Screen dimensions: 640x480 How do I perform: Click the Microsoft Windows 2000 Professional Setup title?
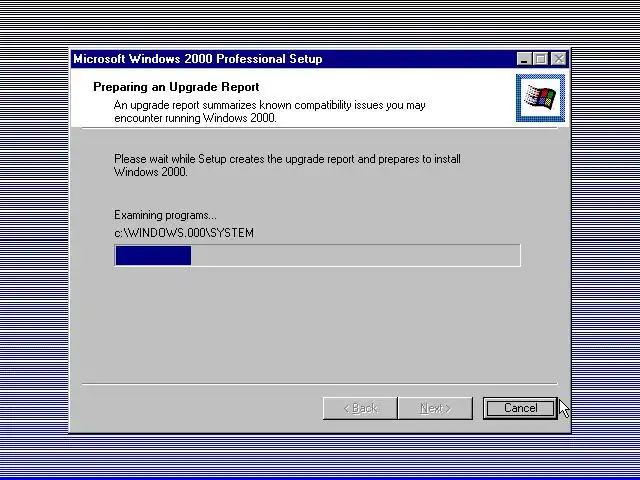point(198,59)
